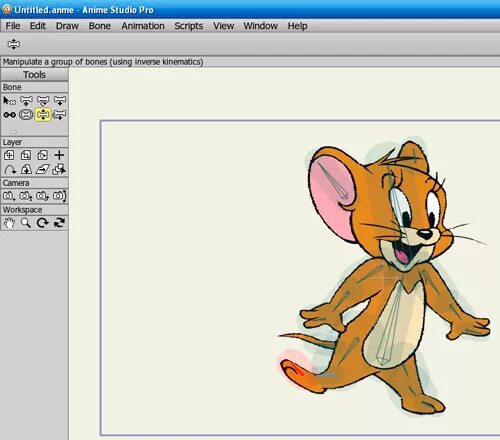Image resolution: width=500 pixels, height=440 pixels.
Task: Select the Select Bone arrow tool
Action: tap(9, 100)
